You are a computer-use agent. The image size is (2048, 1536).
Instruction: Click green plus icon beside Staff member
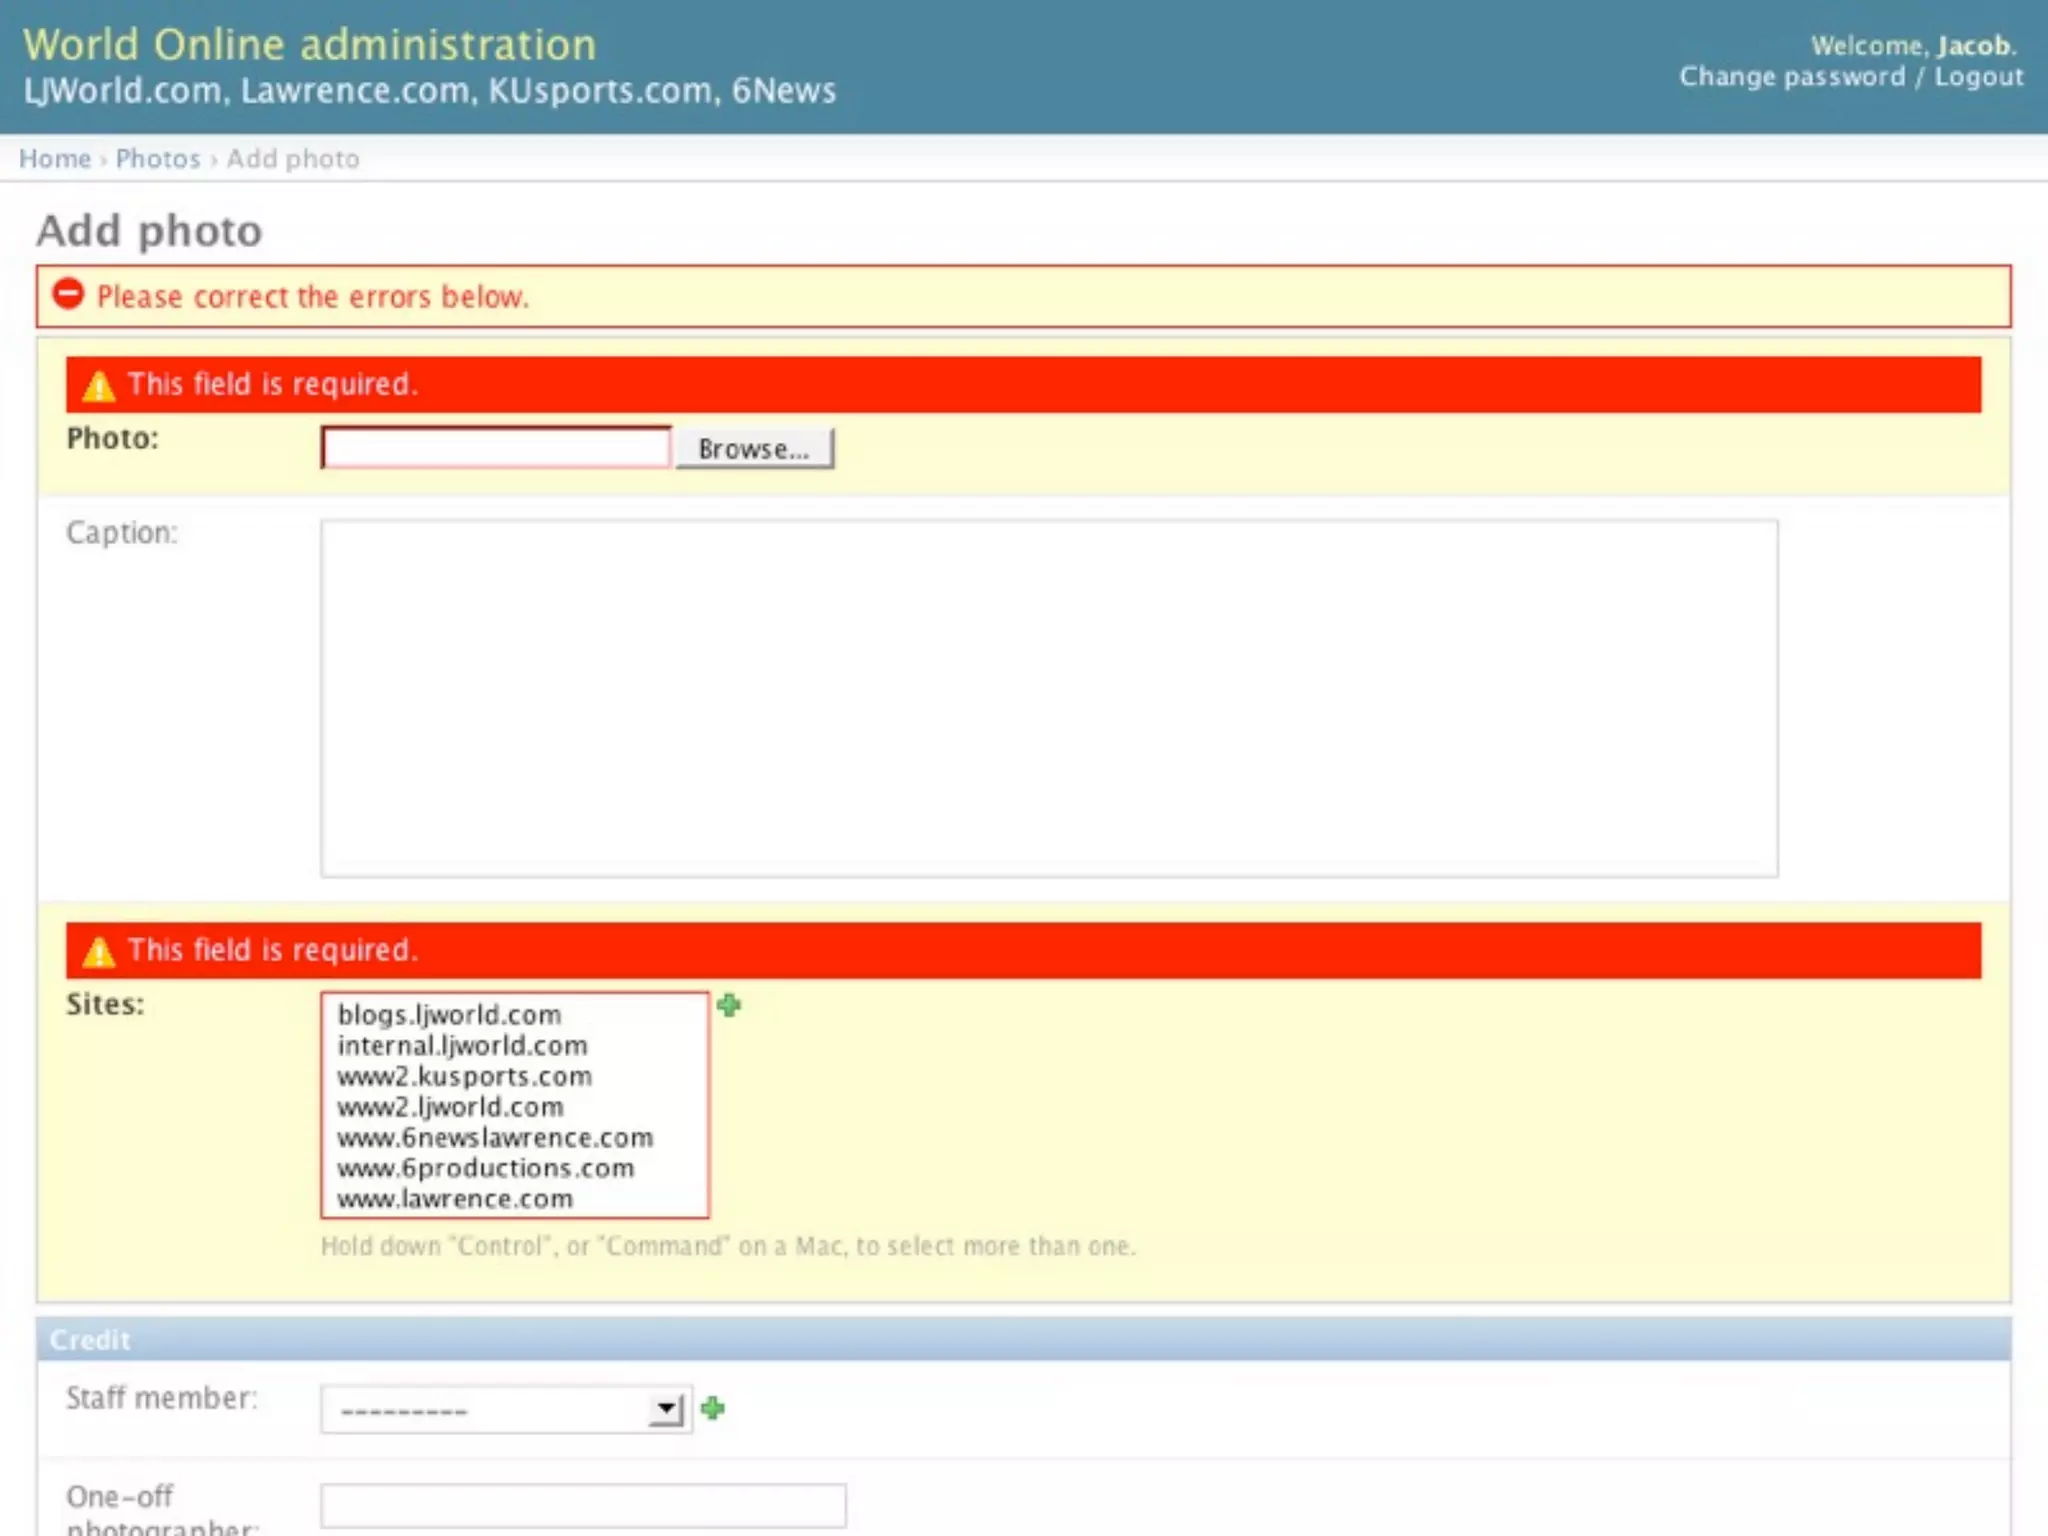click(712, 1408)
